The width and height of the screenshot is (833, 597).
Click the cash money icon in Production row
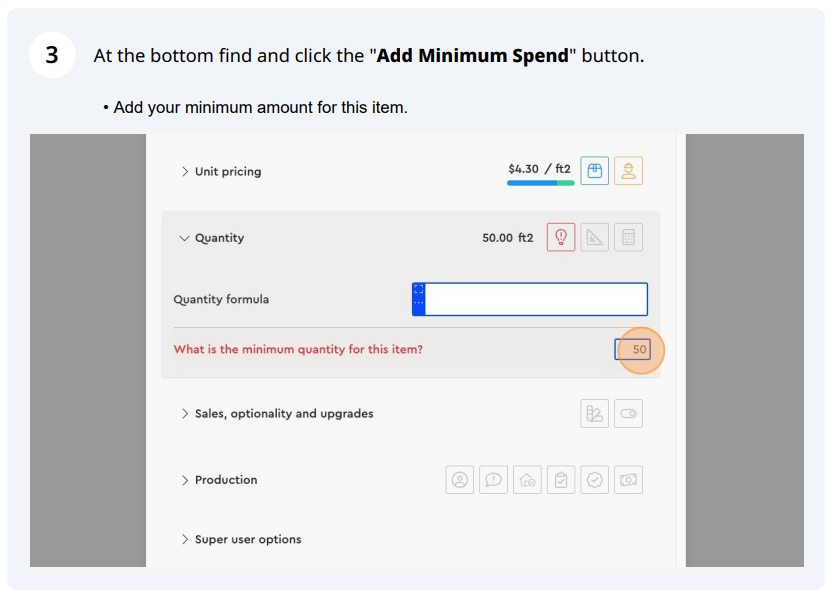point(628,480)
